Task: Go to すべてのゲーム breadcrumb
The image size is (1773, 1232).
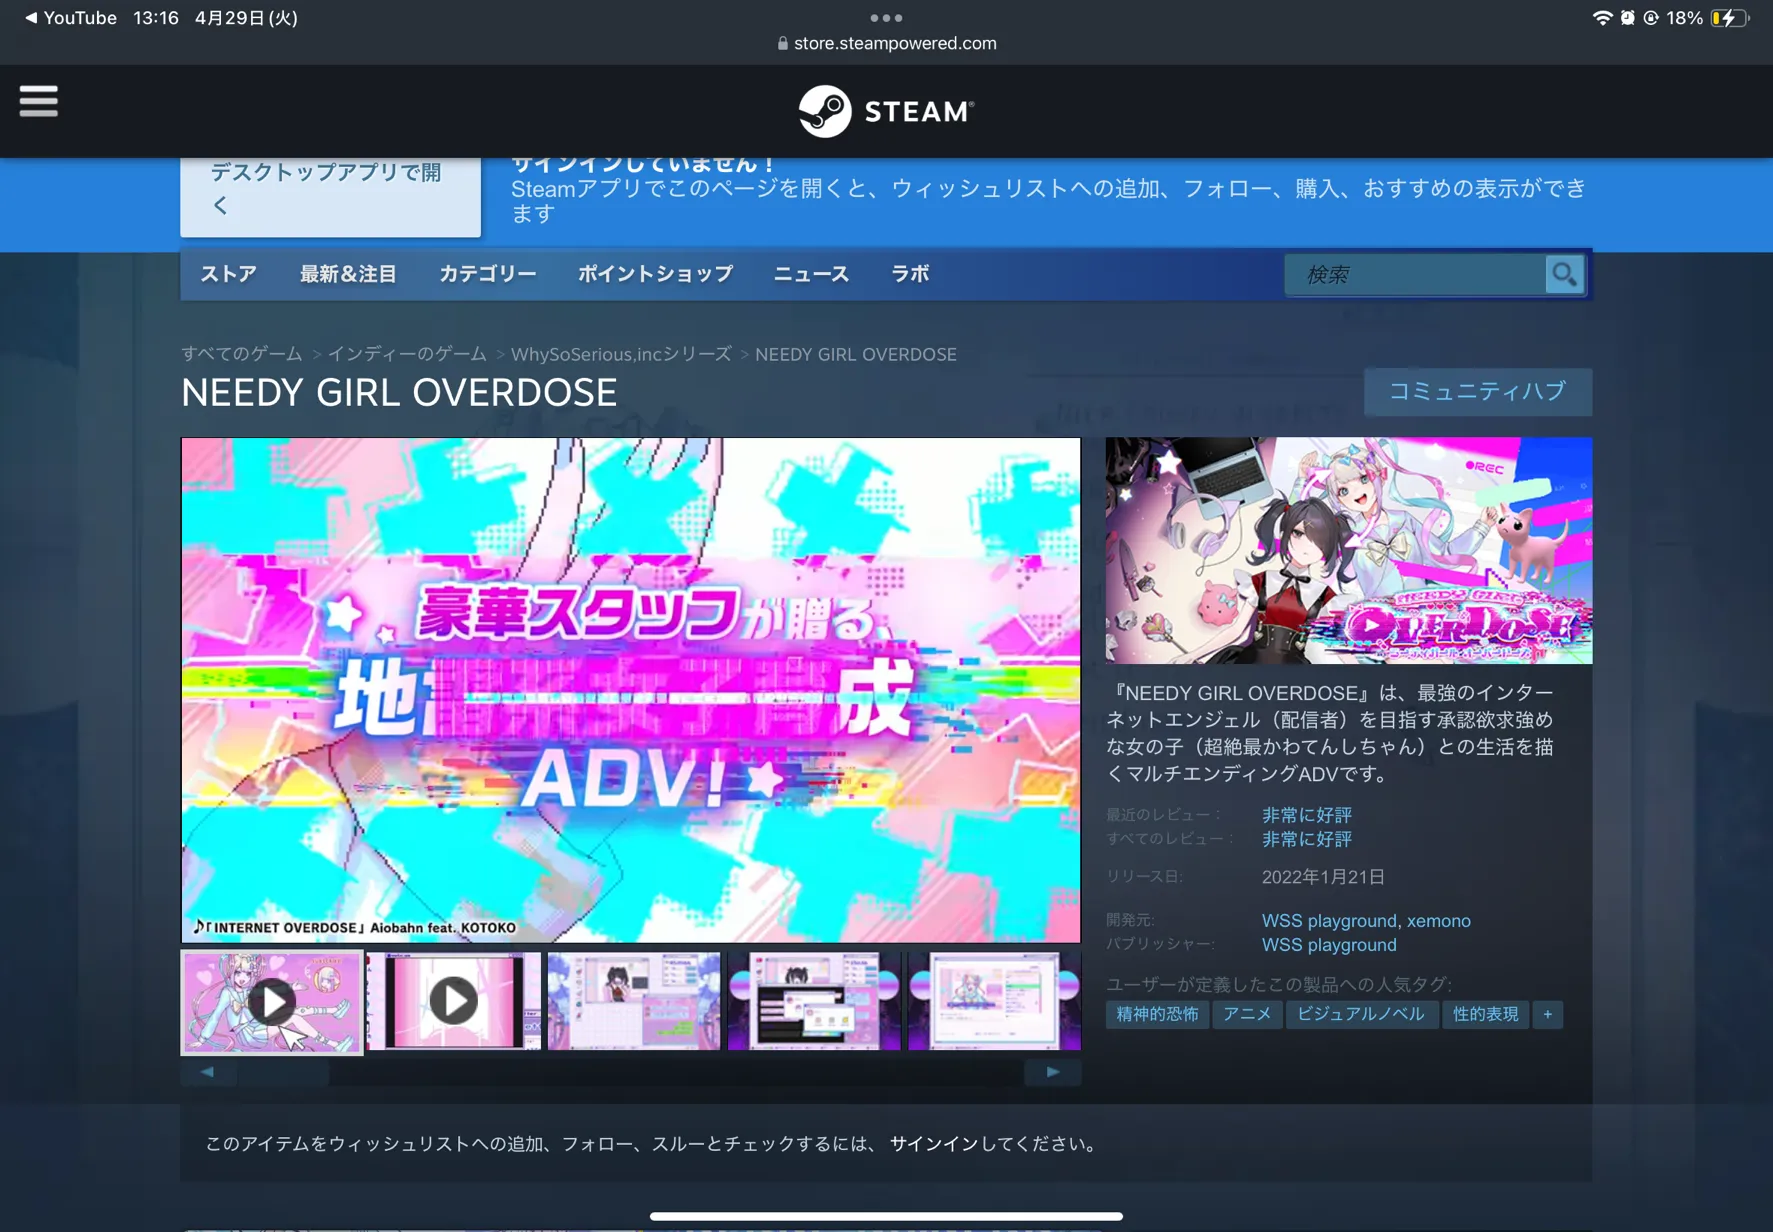Action: [242, 354]
